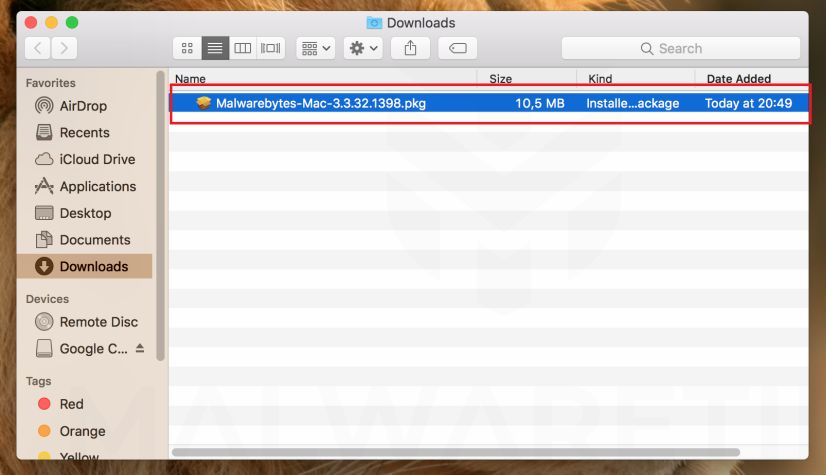Click the sidebar vertical scrollbar
This screenshot has height=475, width=826.
click(x=160, y=216)
